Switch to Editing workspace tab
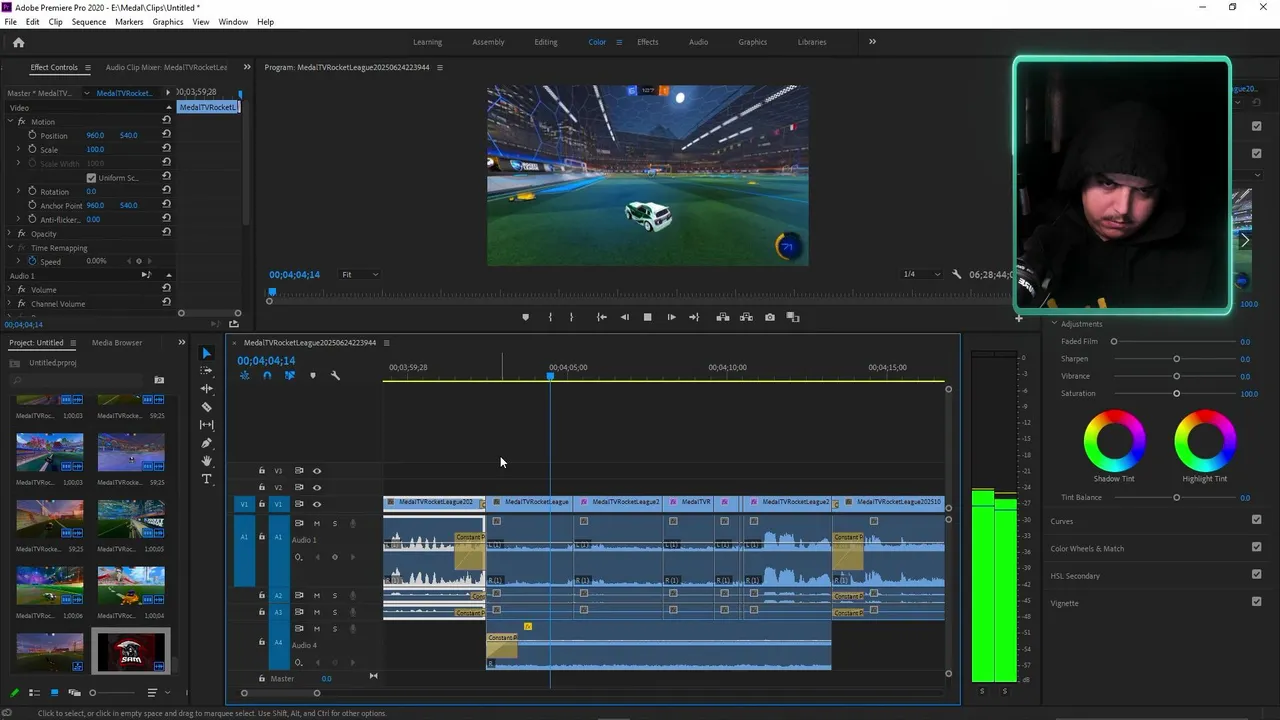The width and height of the screenshot is (1280, 720). (x=546, y=42)
